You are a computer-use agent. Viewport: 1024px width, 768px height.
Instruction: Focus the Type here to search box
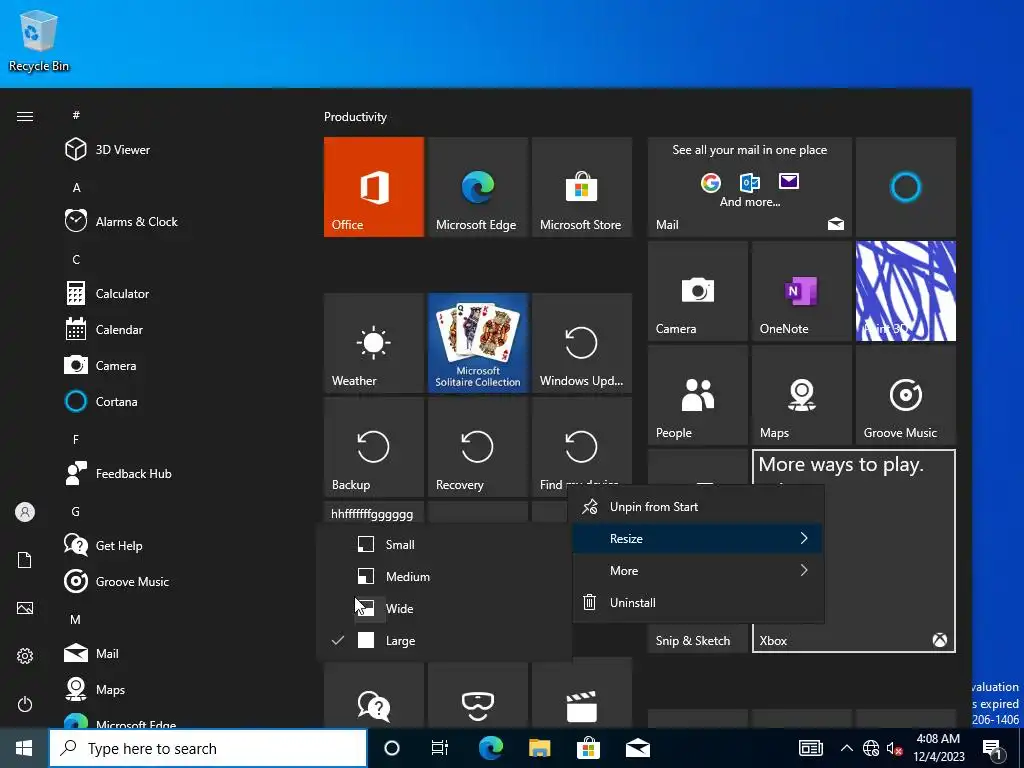(x=208, y=748)
